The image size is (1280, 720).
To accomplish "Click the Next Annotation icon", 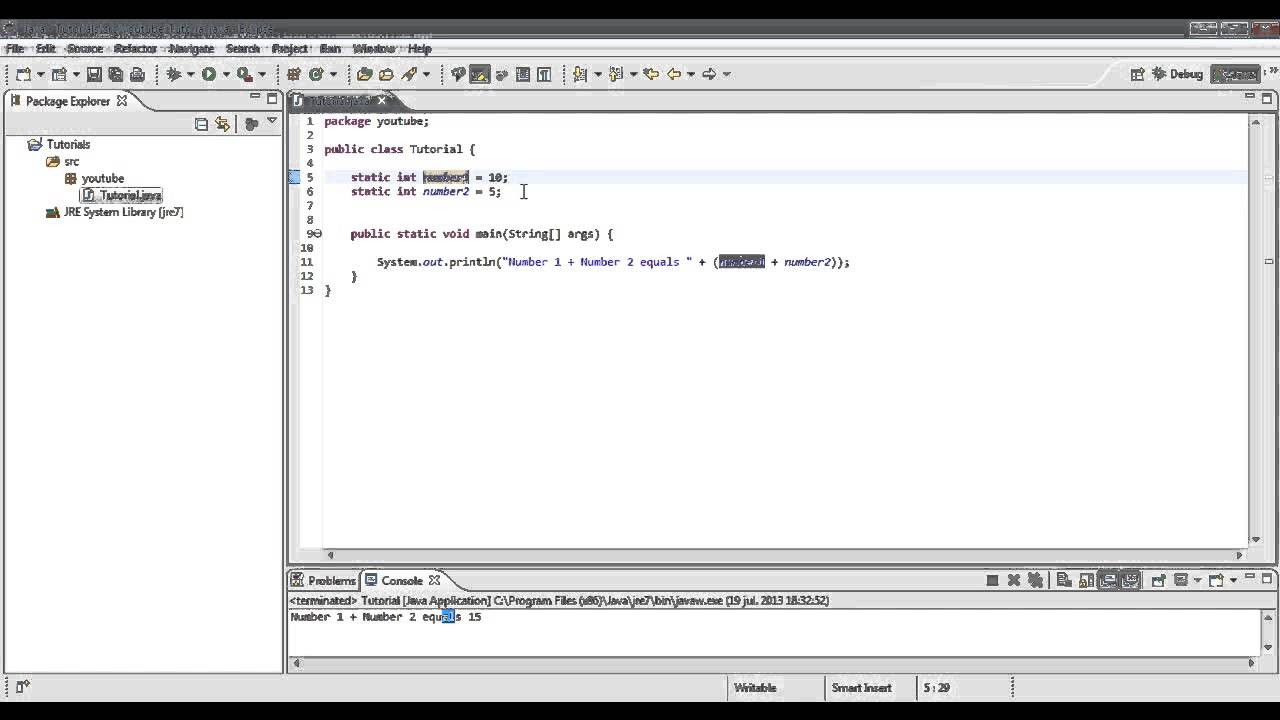I will 580,74.
